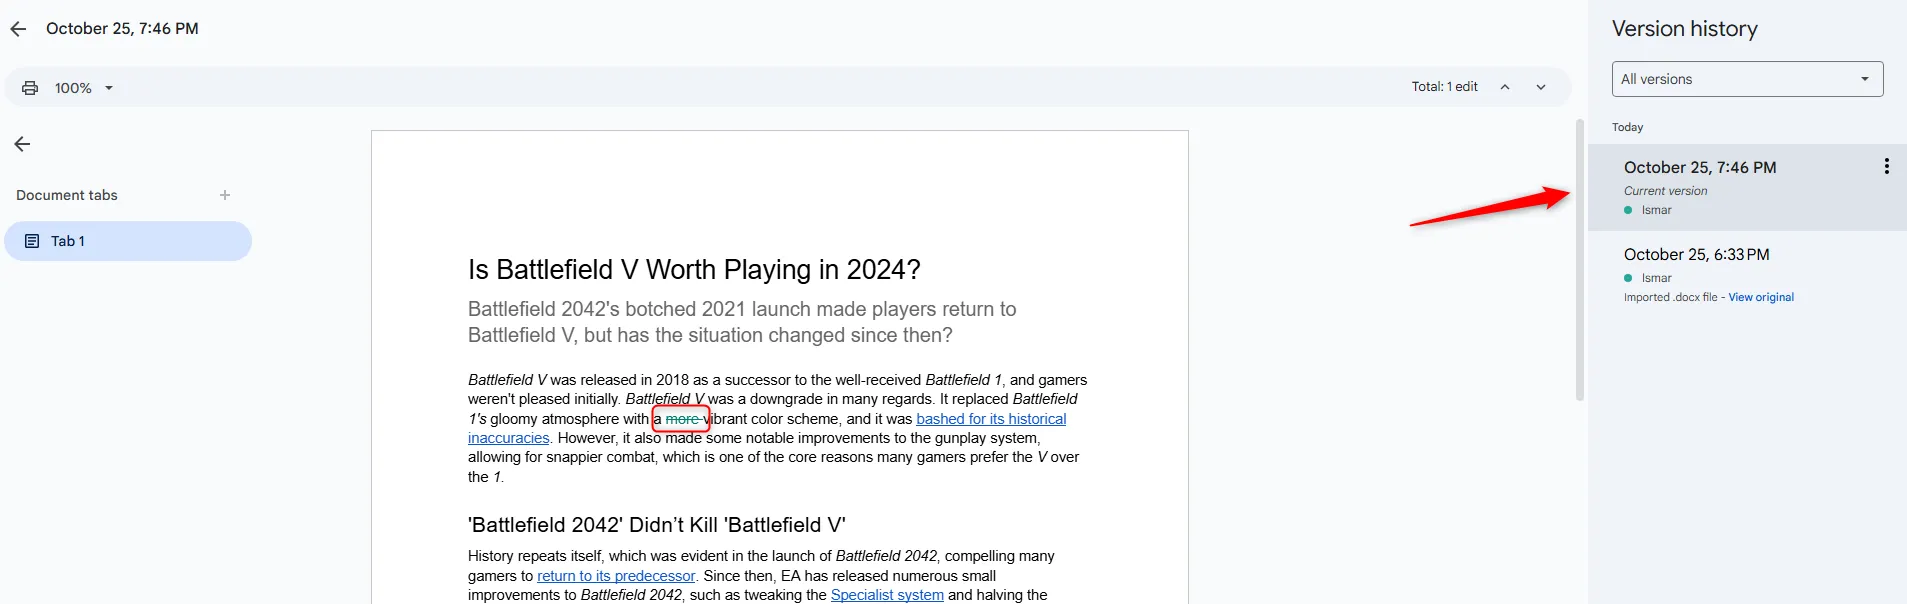The height and width of the screenshot is (604, 1907).
Task: Click the 'Total: 1 edit' label
Action: (x=1444, y=87)
